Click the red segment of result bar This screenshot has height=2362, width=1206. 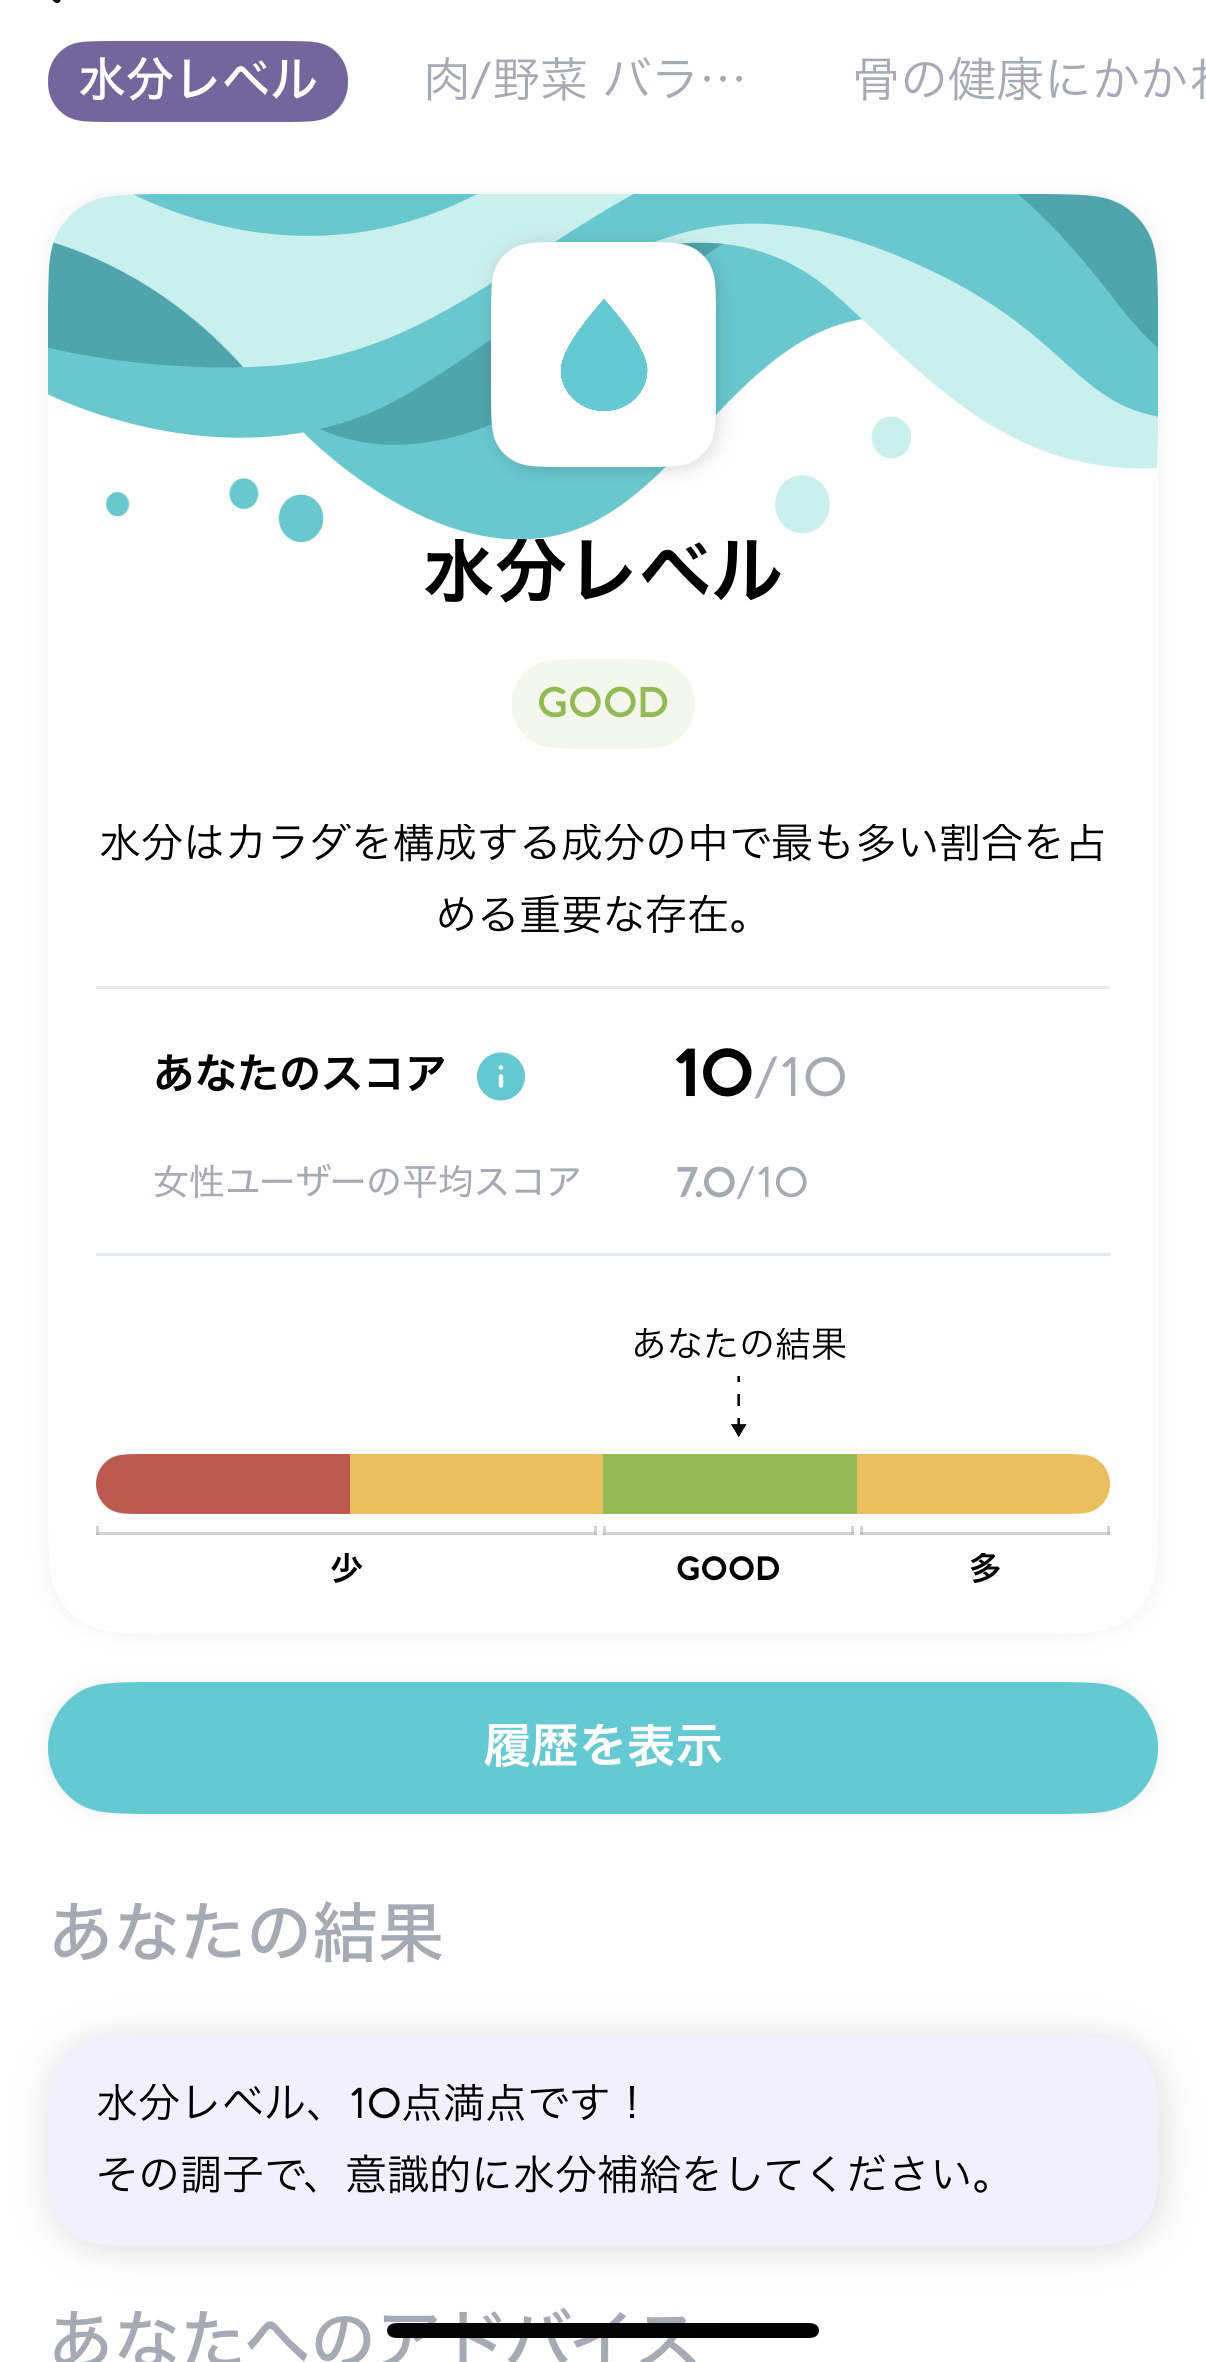[223, 1484]
